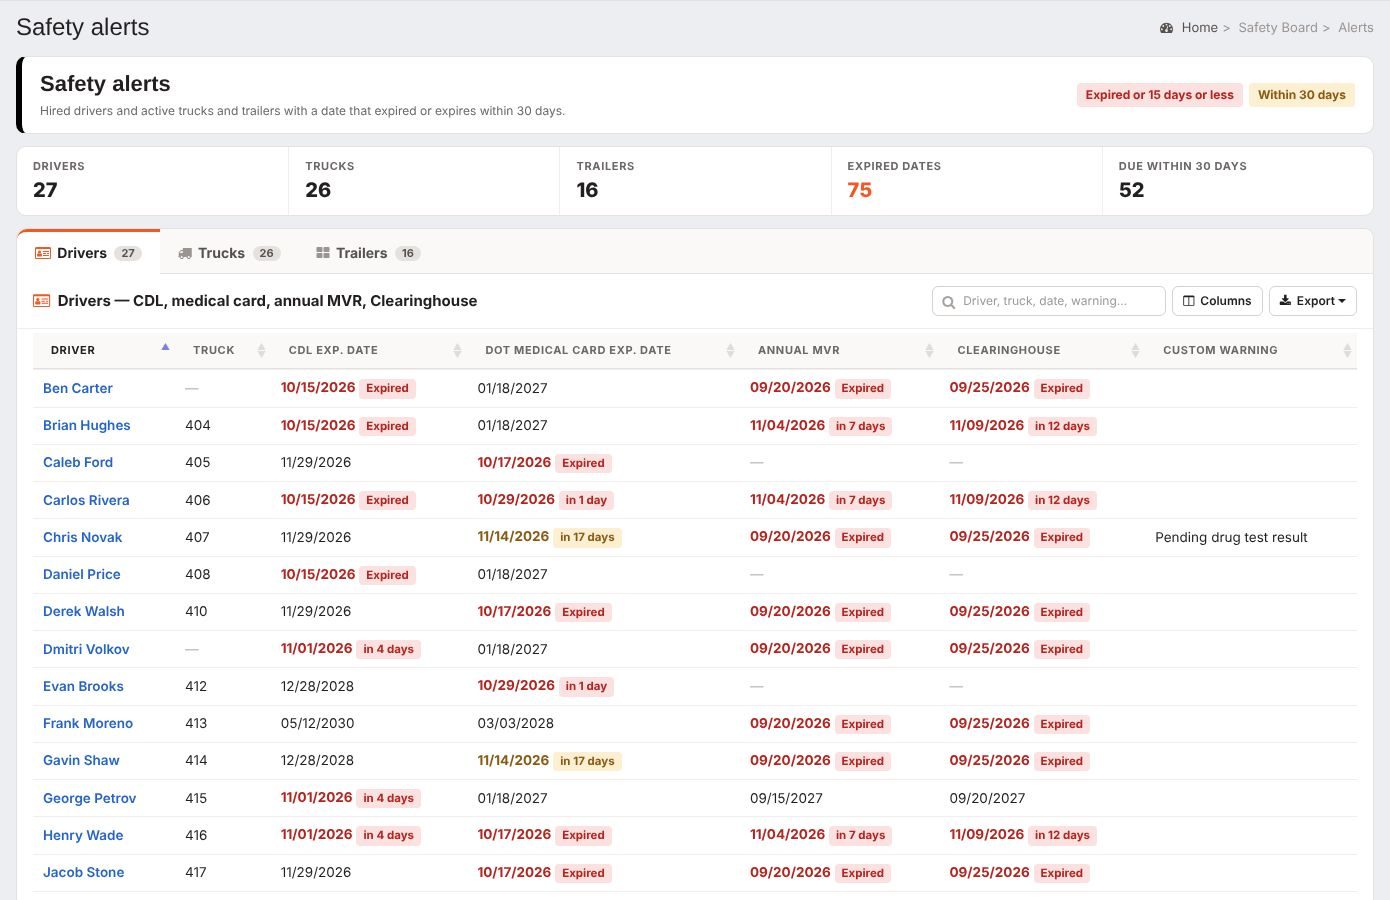Switch to the Trucks tab
Screen dimensions: 1390x900
click(229, 253)
